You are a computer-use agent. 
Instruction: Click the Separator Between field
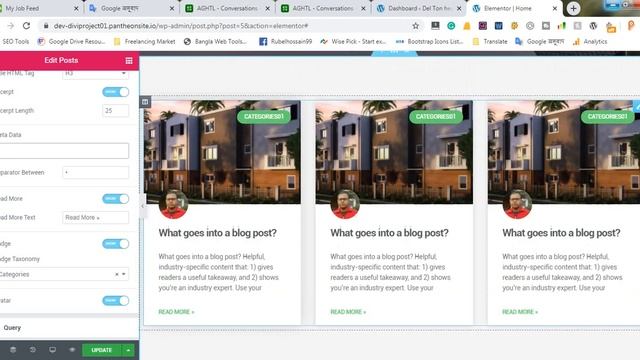[96, 172]
